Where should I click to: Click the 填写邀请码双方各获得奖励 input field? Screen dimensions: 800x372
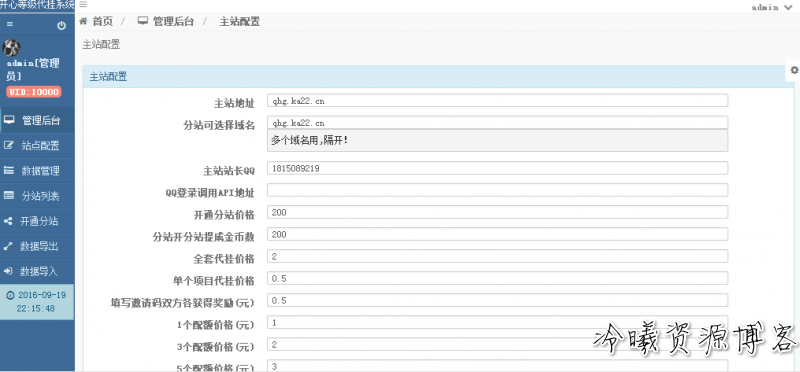[x=497, y=300]
